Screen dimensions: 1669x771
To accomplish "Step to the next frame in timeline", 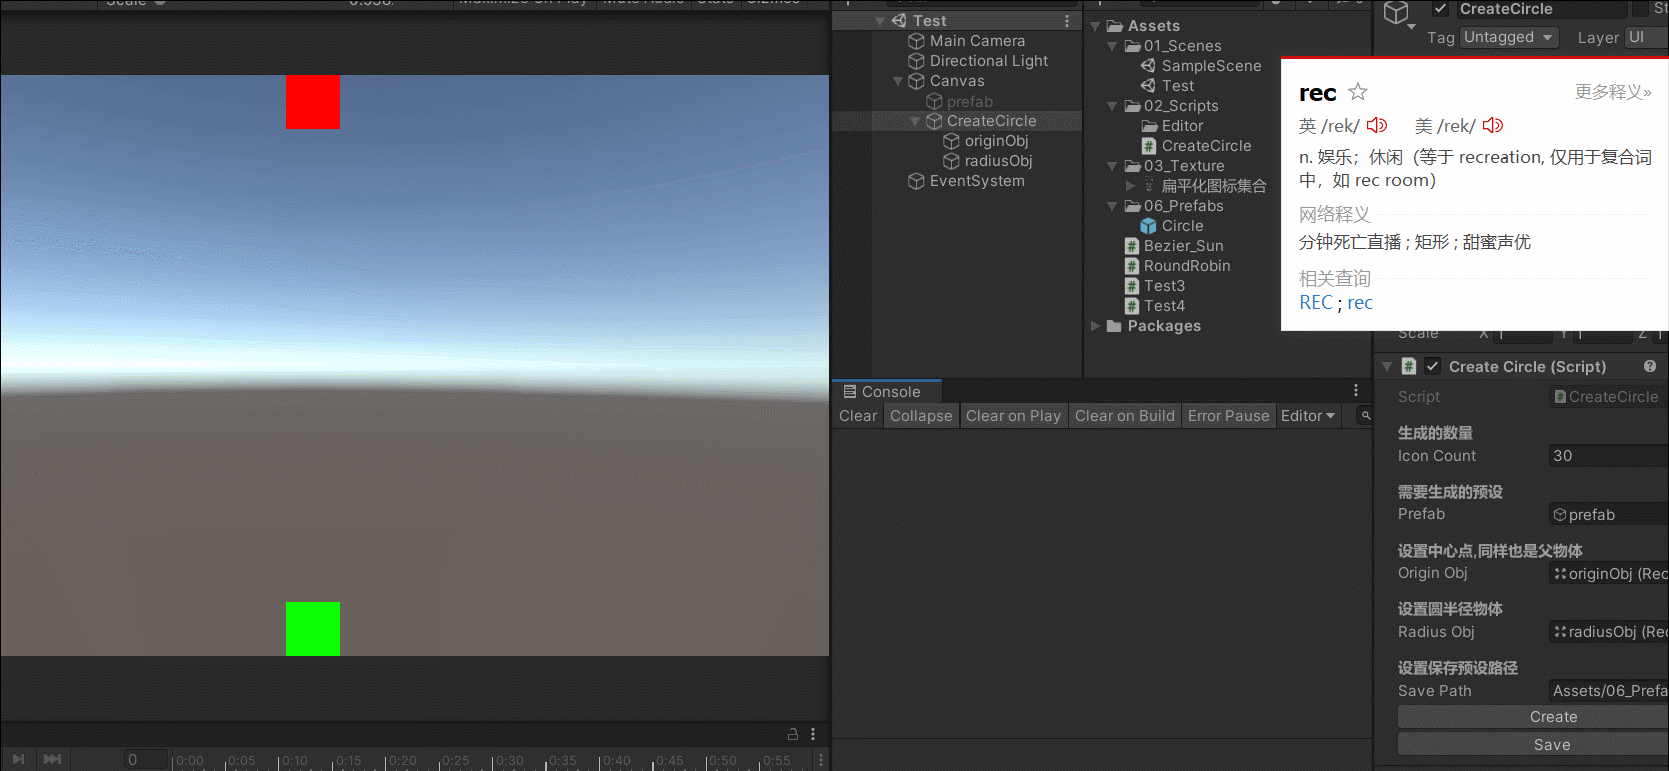I will (18, 759).
